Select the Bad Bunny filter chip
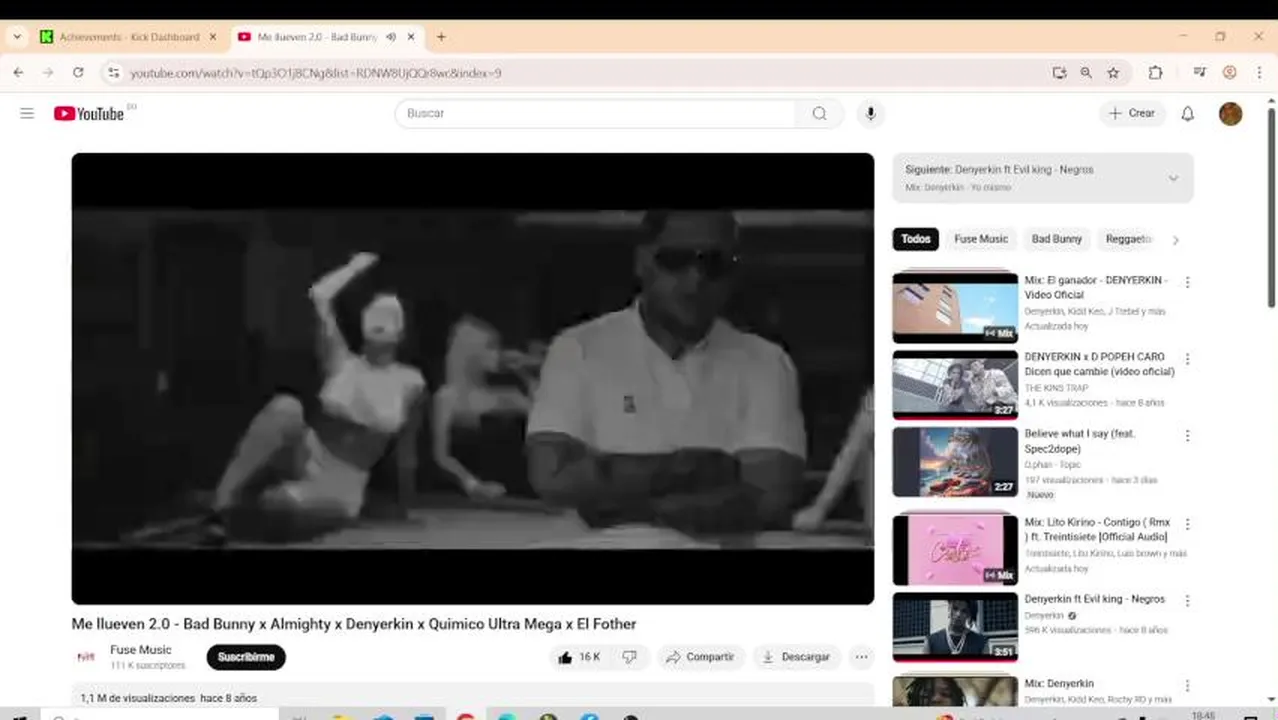The image size is (1278, 720). point(1056,239)
